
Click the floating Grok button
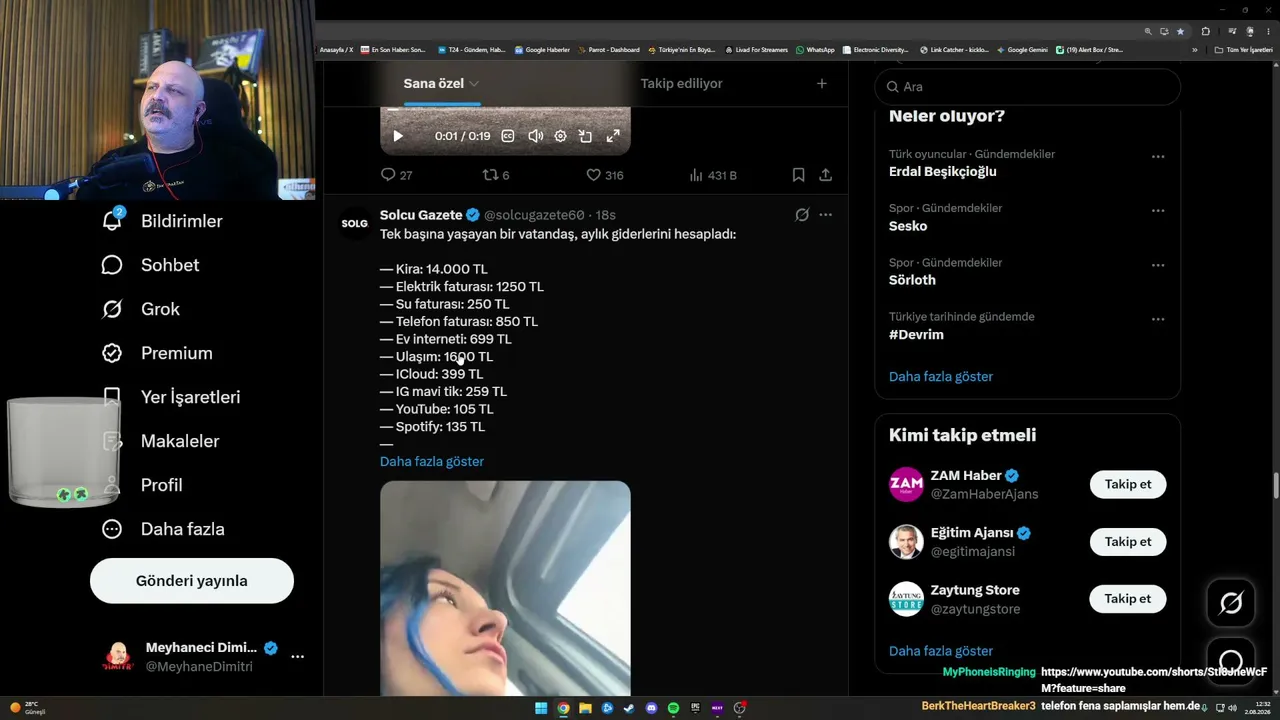coord(1231,603)
